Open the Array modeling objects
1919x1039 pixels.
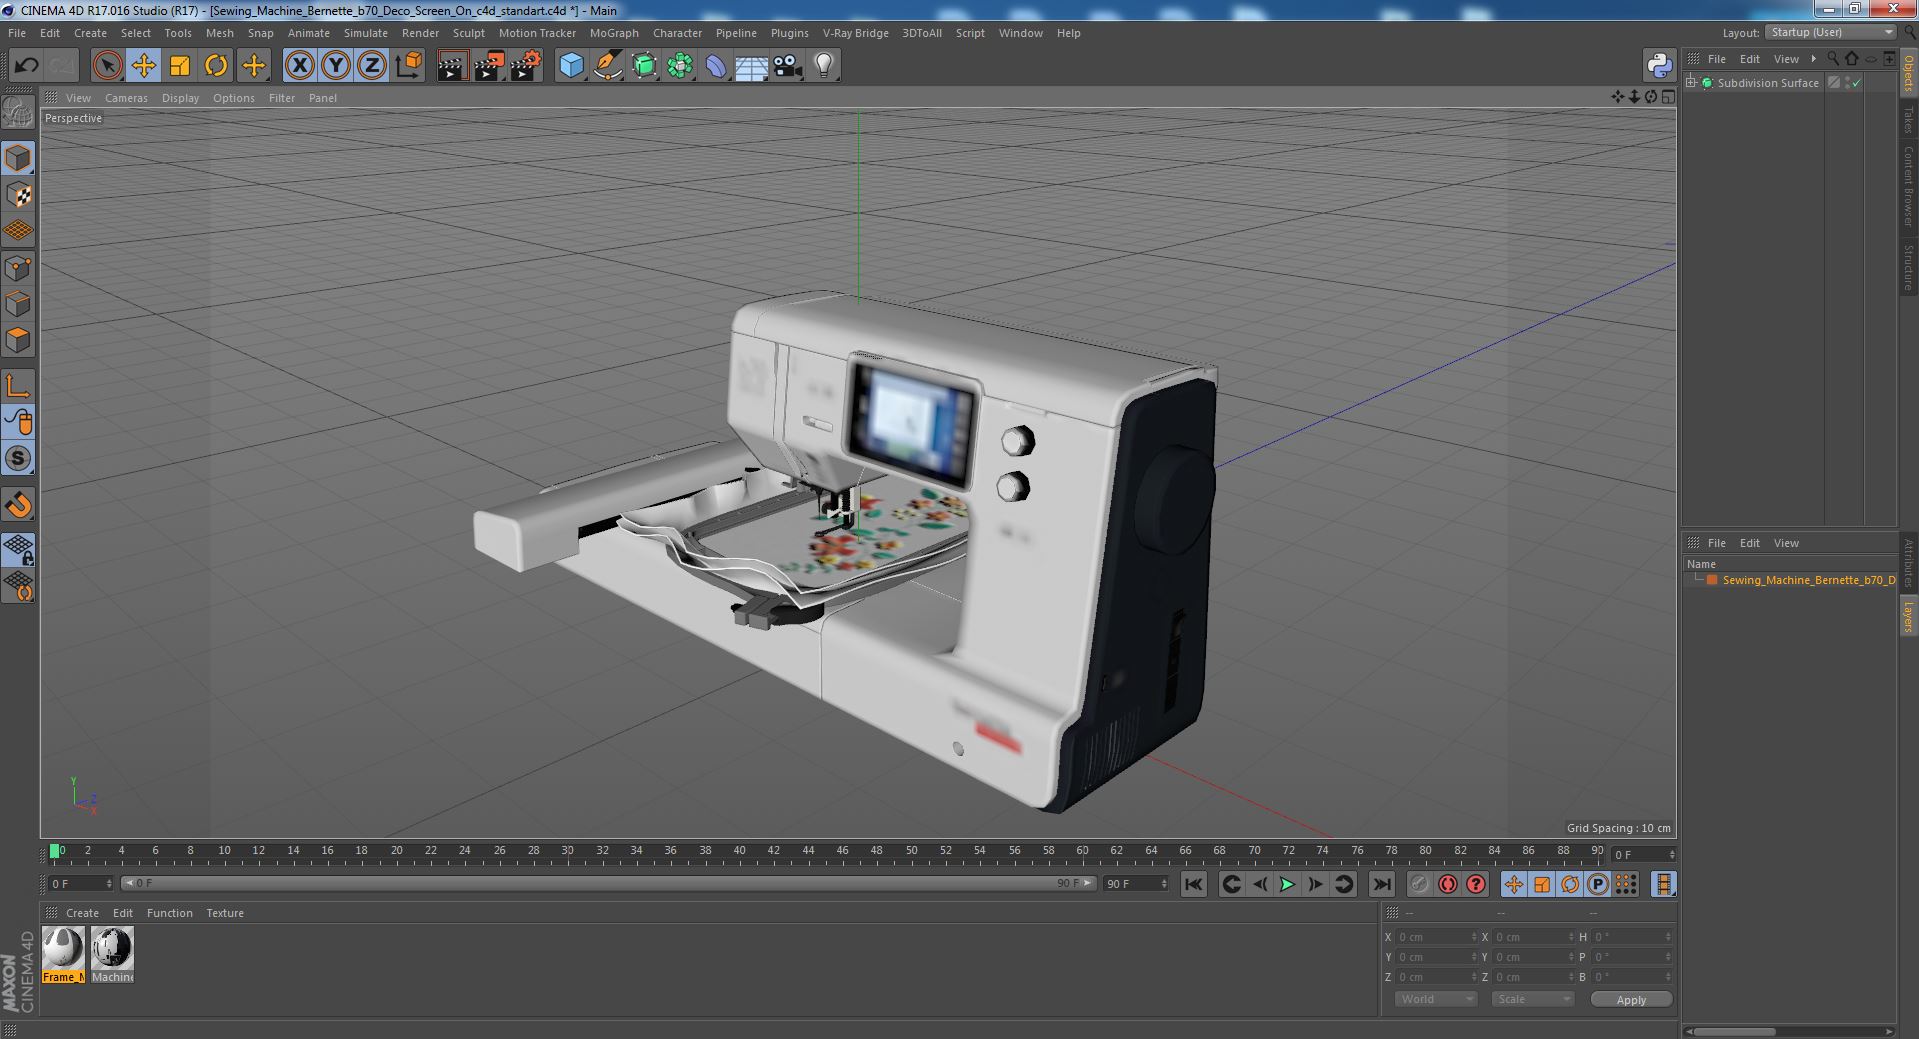click(681, 66)
